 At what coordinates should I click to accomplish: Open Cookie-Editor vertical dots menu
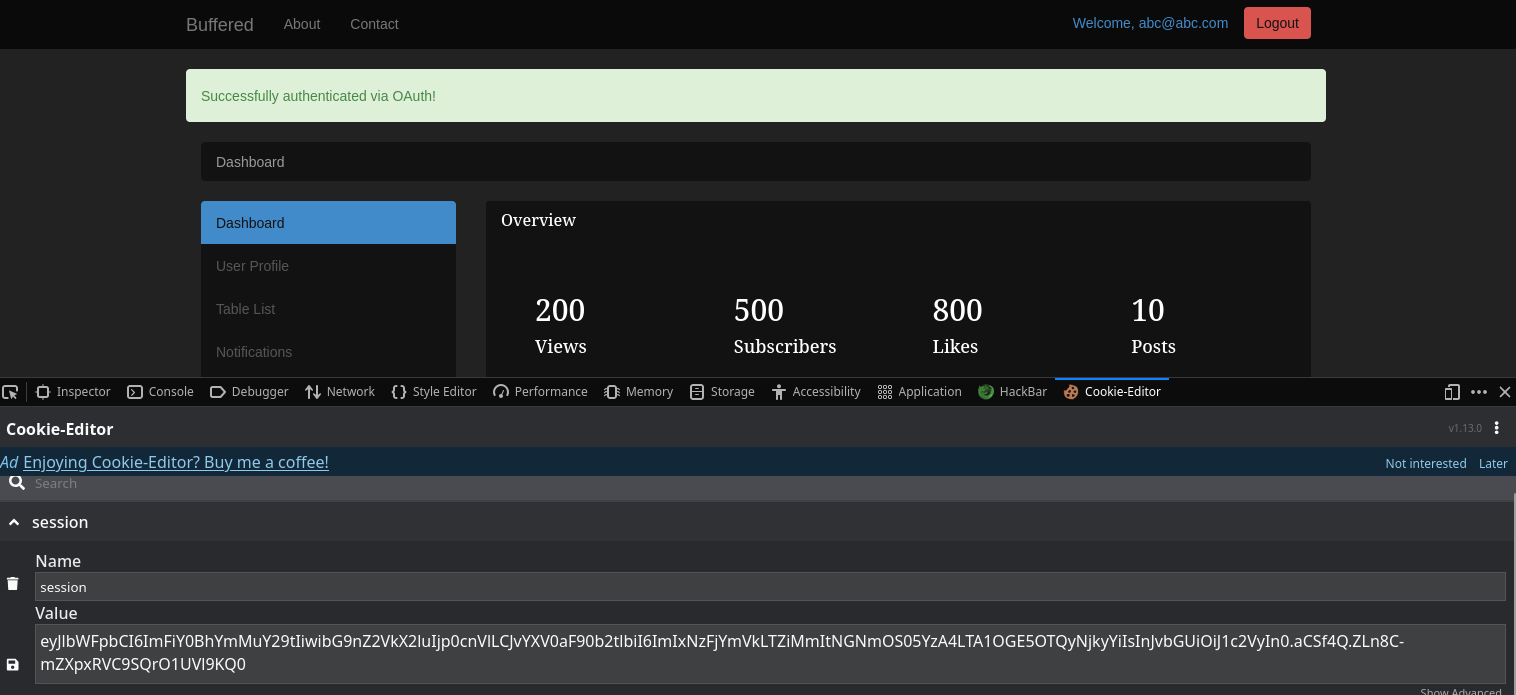[1496, 428]
